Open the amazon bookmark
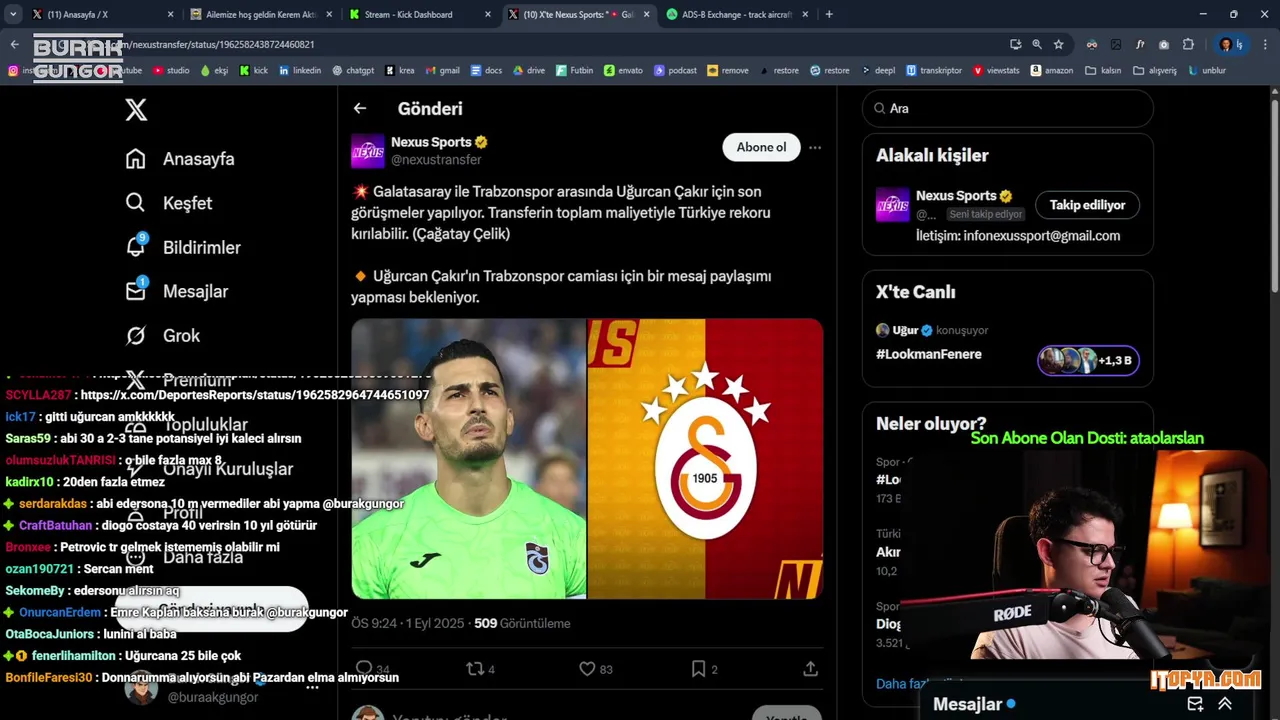This screenshot has width=1280, height=720. tap(1051, 71)
